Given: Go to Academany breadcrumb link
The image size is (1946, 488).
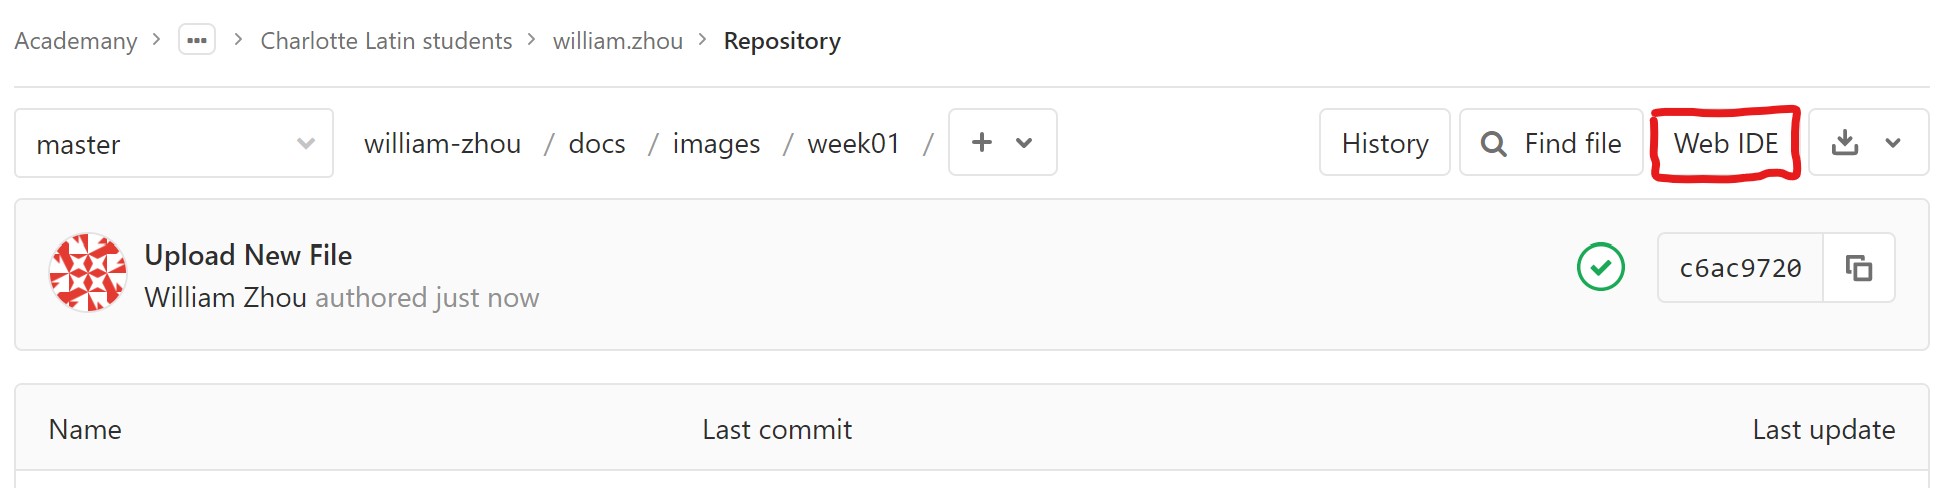Looking at the screenshot, I should (76, 41).
